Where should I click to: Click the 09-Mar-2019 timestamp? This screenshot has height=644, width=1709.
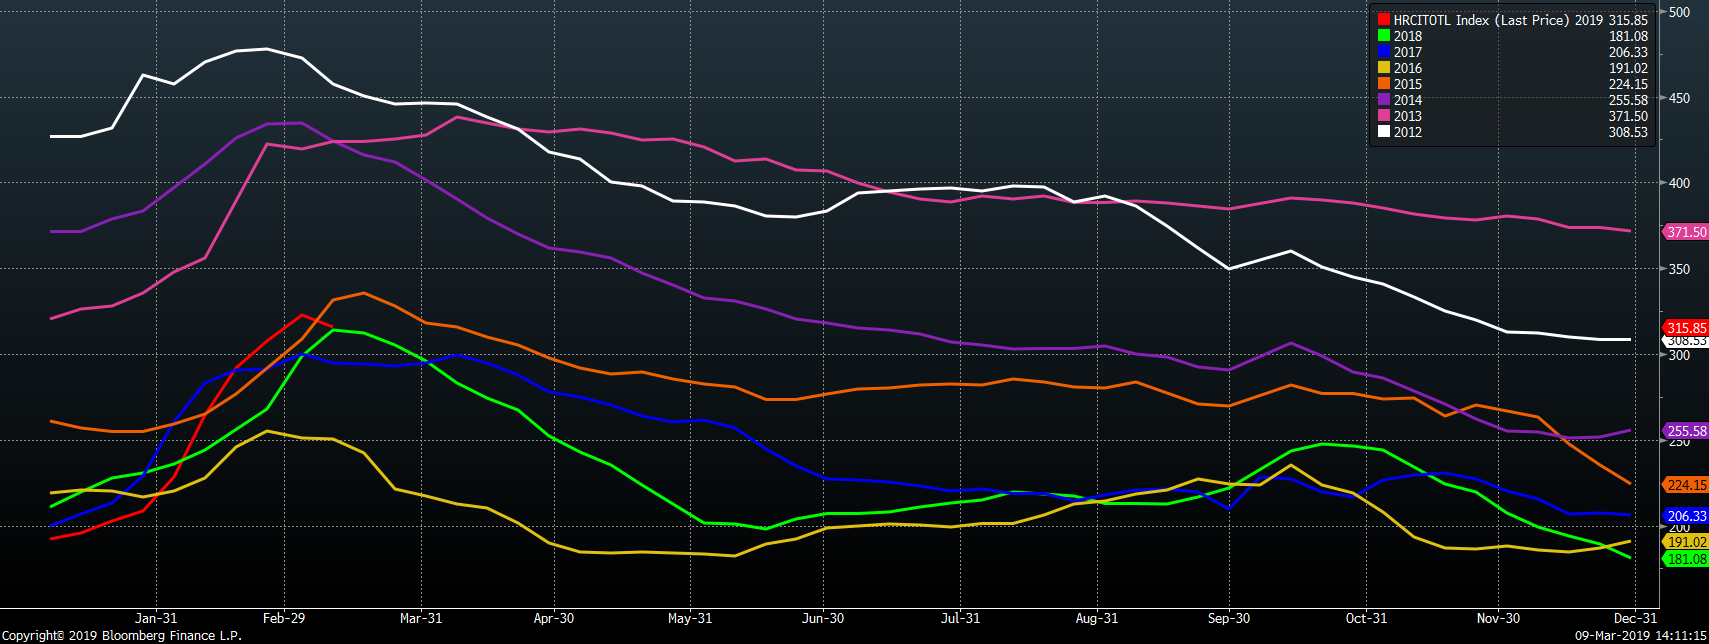coord(1640,636)
